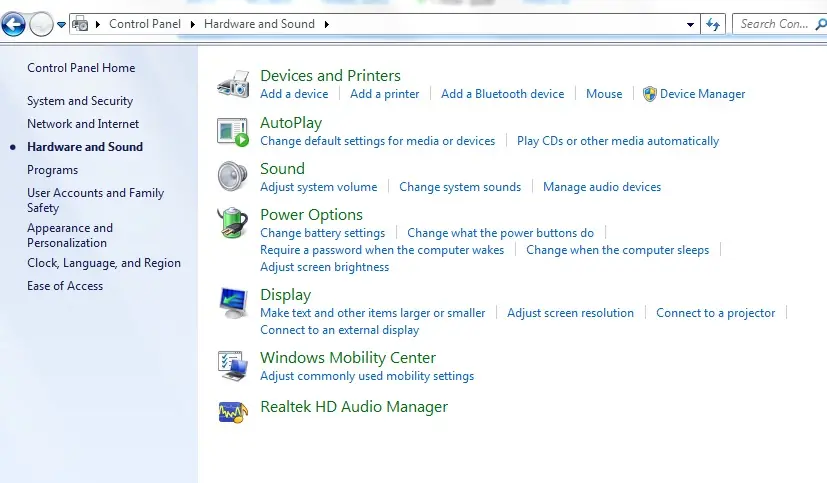Open the Power Options heading

point(311,215)
